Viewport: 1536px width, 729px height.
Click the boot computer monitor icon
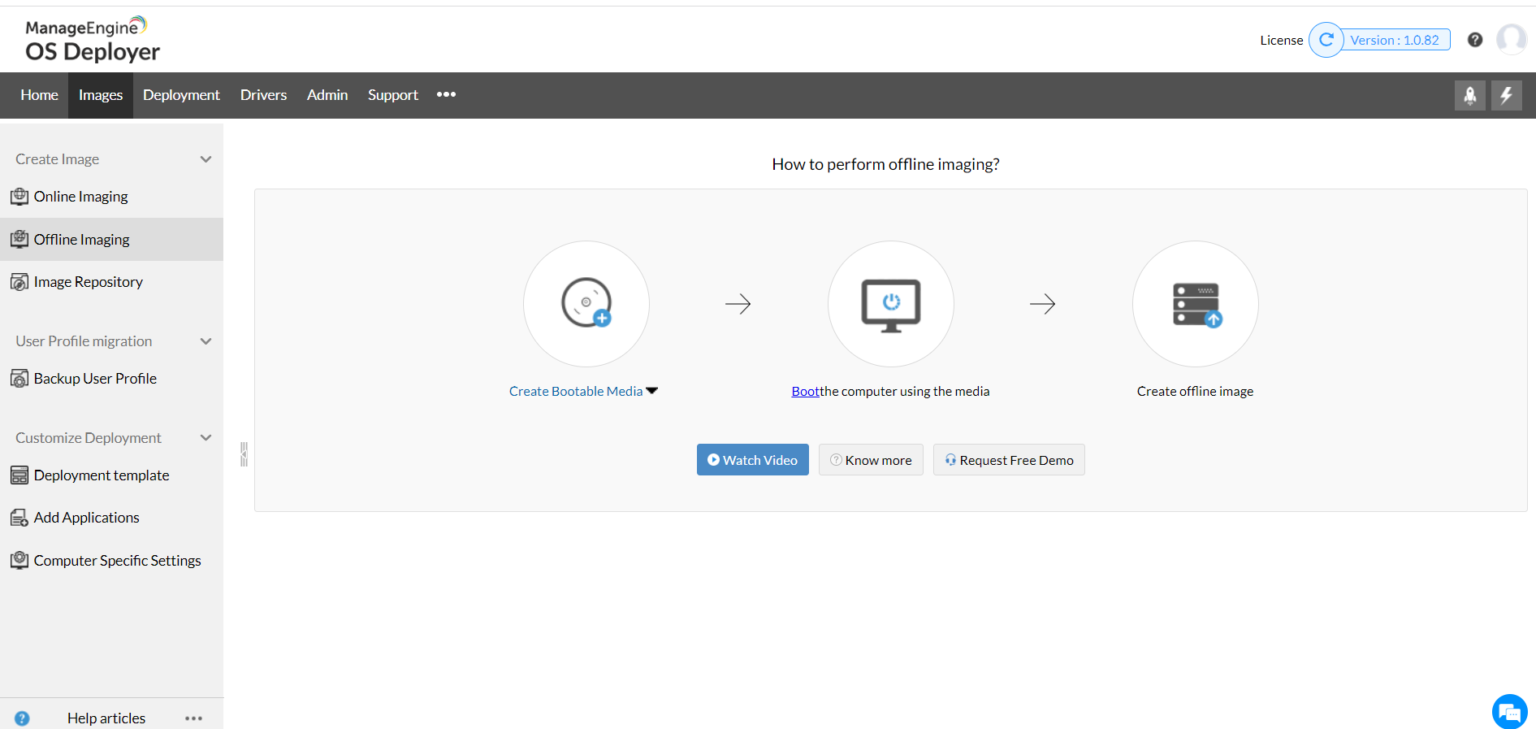(890, 303)
